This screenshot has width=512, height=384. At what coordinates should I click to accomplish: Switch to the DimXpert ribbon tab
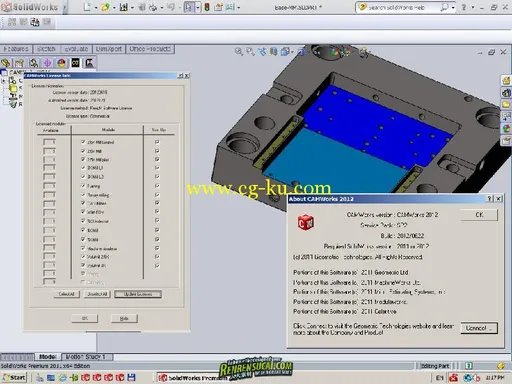tap(109, 49)
